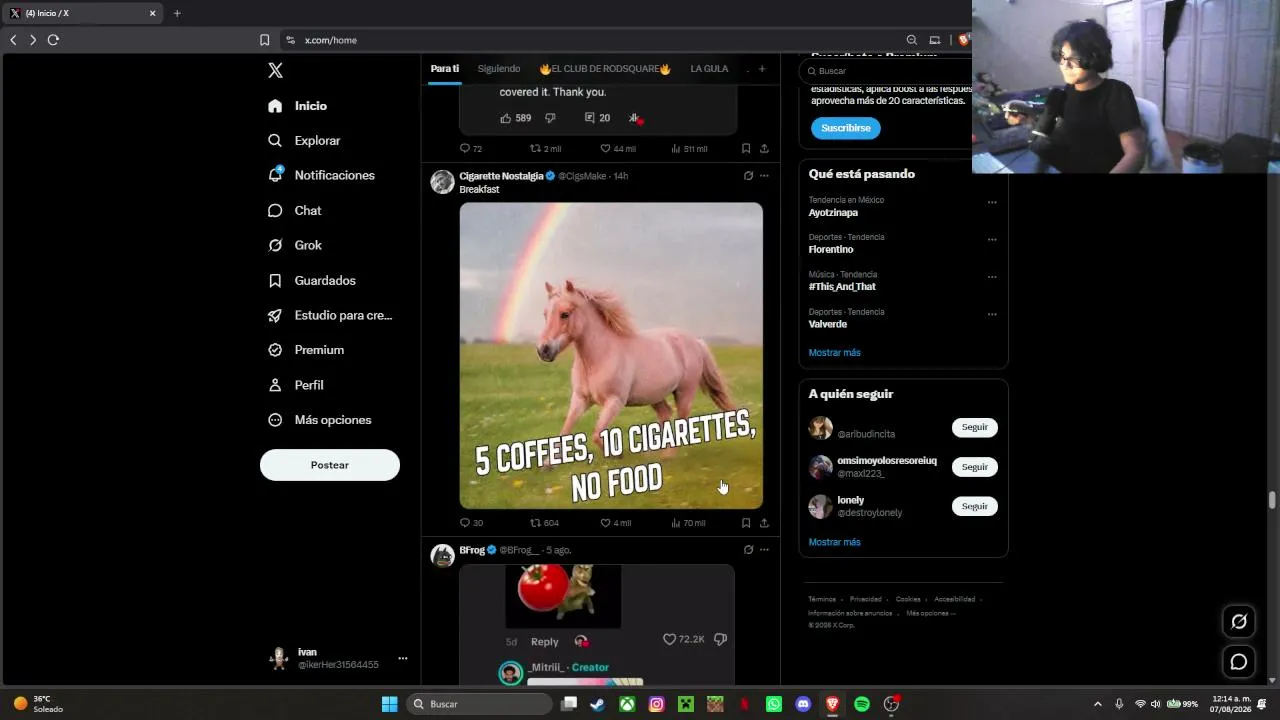
Task: Follow the @aribudincita account
Action: [x=975, y=427]
